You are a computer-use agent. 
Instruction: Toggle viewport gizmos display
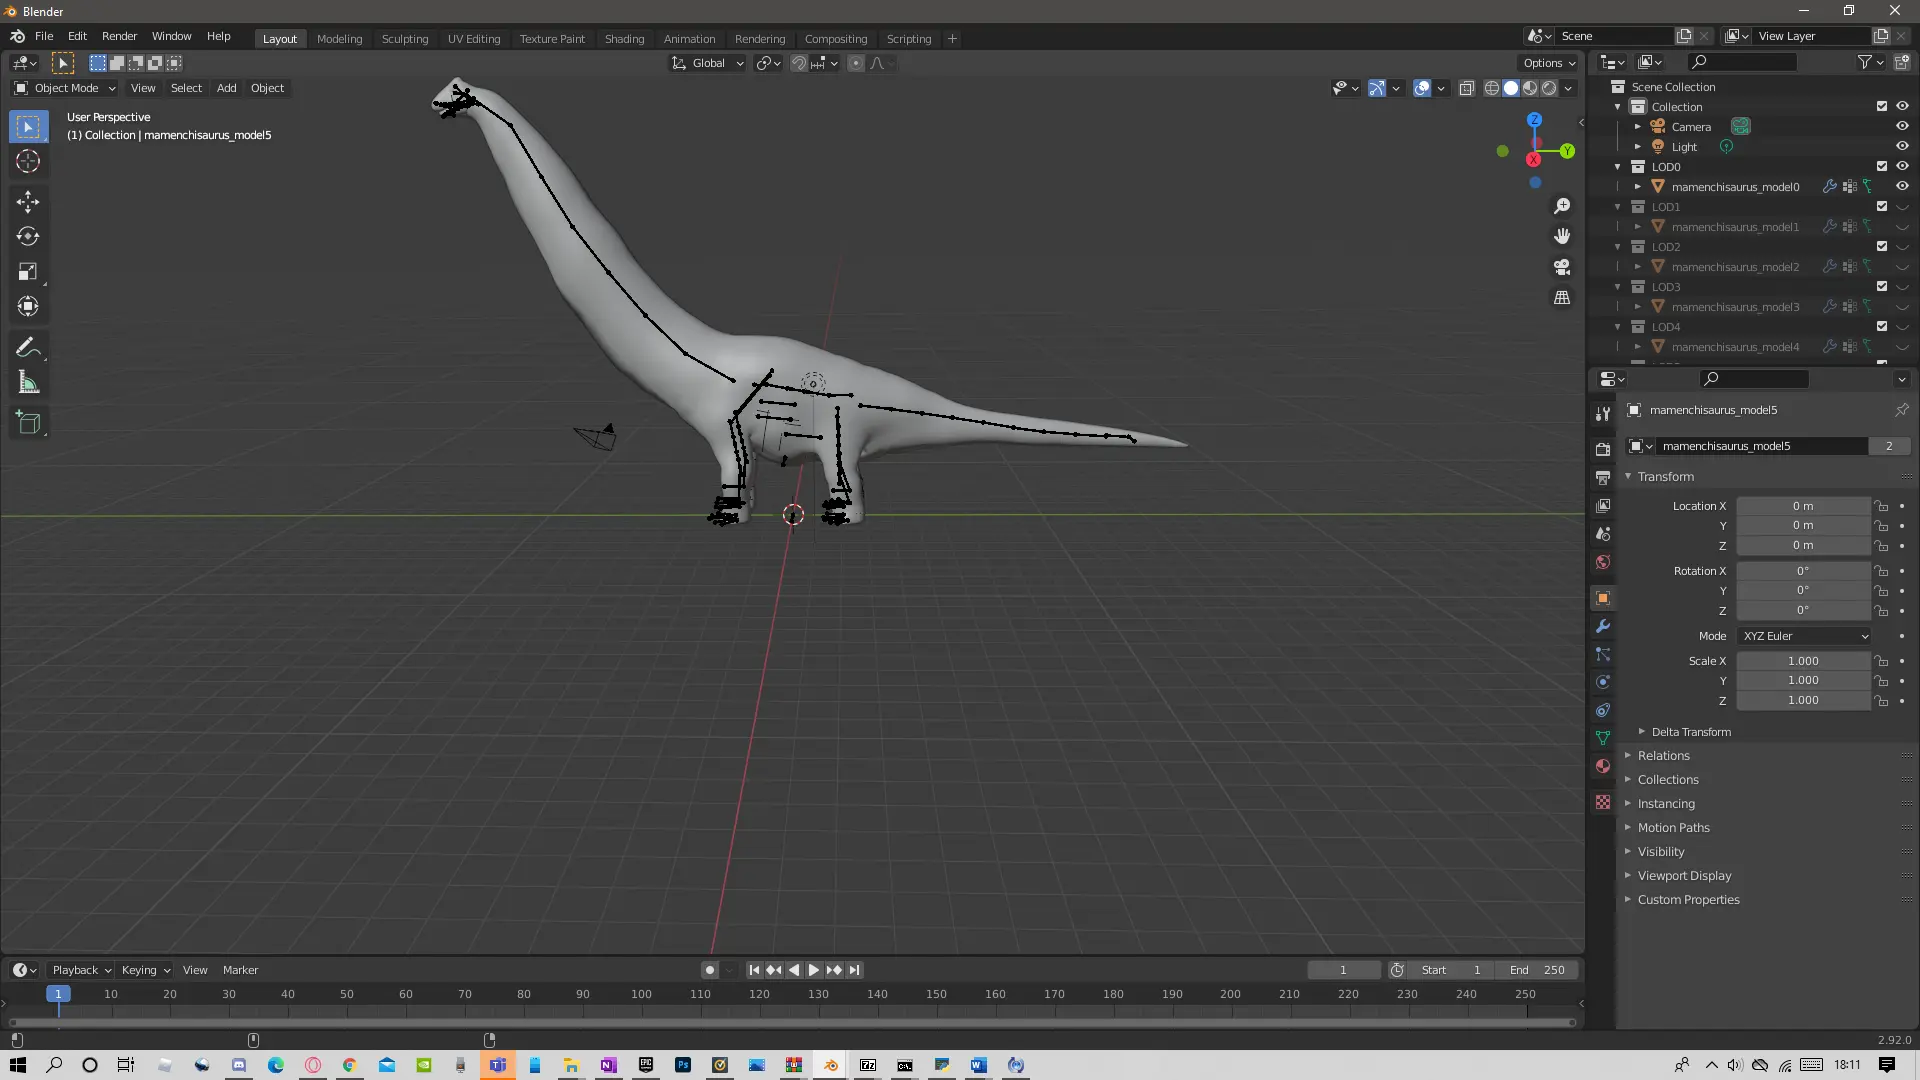[x=1377, y=88]
